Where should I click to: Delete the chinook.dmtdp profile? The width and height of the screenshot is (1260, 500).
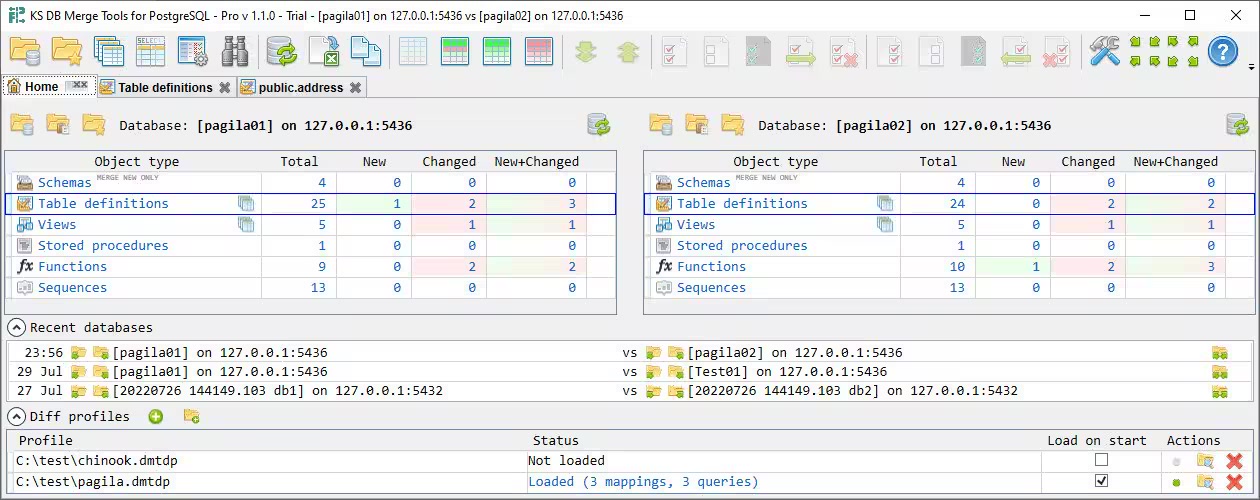(x=1234, y=461)
